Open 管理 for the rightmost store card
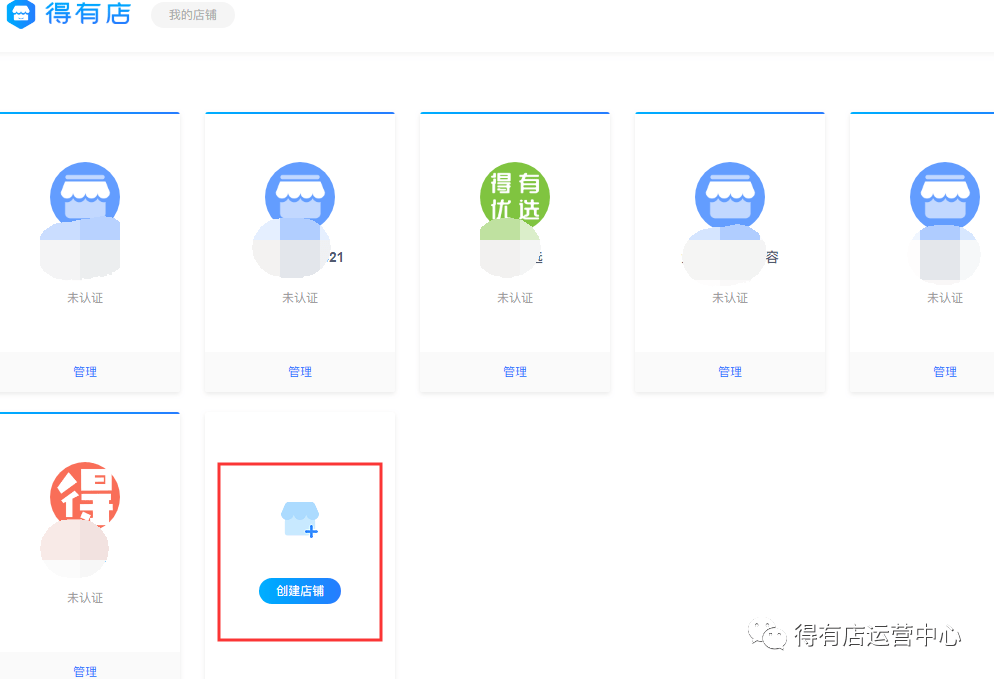This screenshot has height=679, width=994. coord(945,371)
